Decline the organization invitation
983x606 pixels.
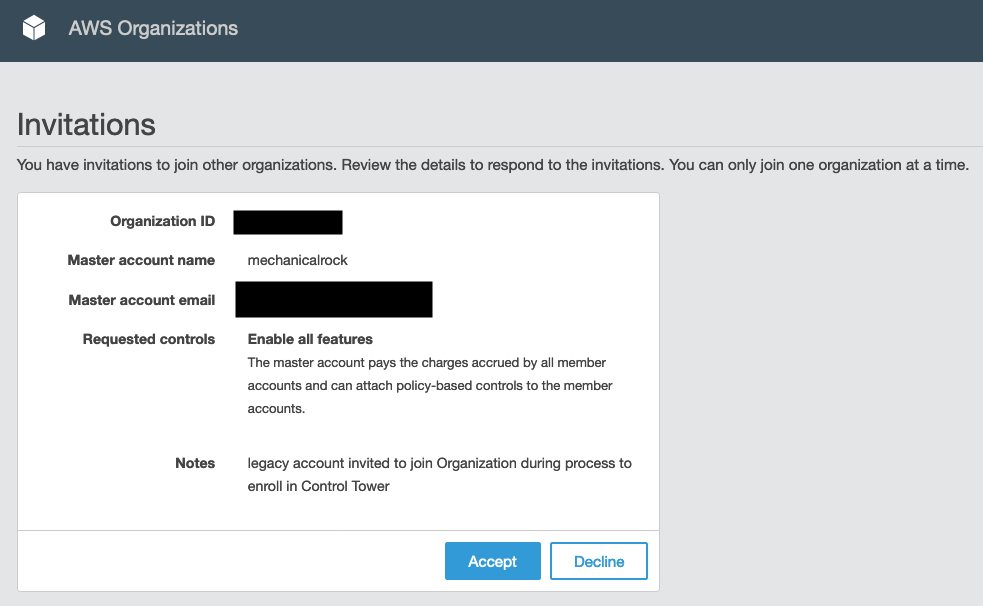pyautogui.click(x=599, y=561)
